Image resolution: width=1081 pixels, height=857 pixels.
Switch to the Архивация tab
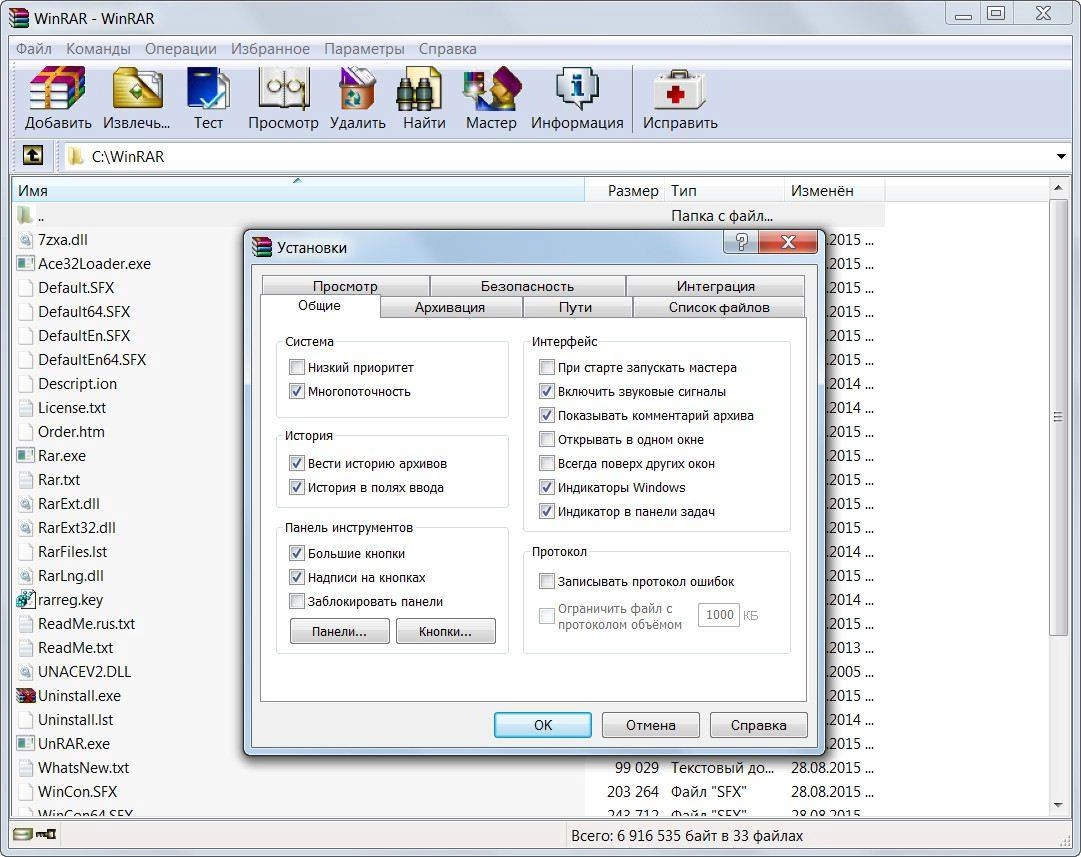(x=449, y=307)
